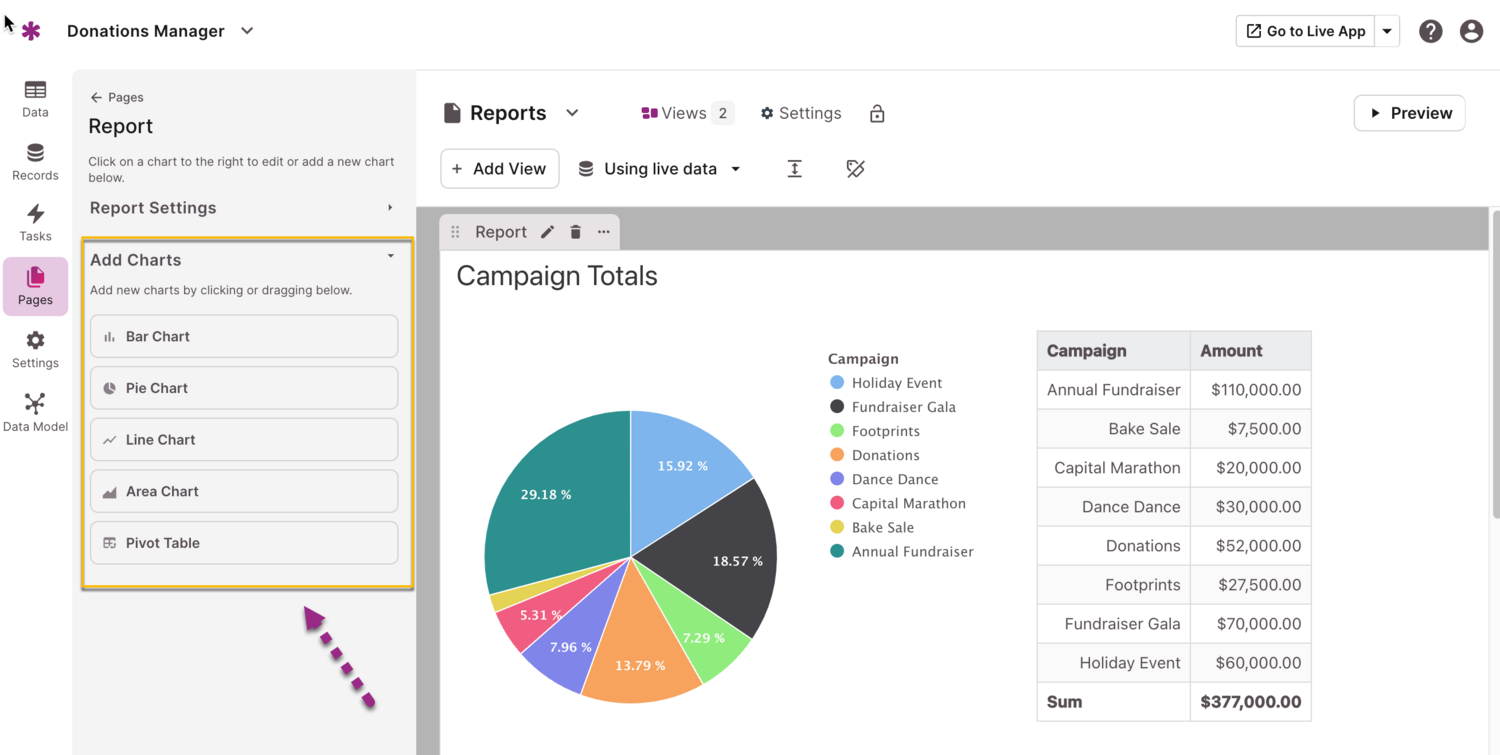Open the Data section in sidebar
1500x755 pixels.
[35, 98]
